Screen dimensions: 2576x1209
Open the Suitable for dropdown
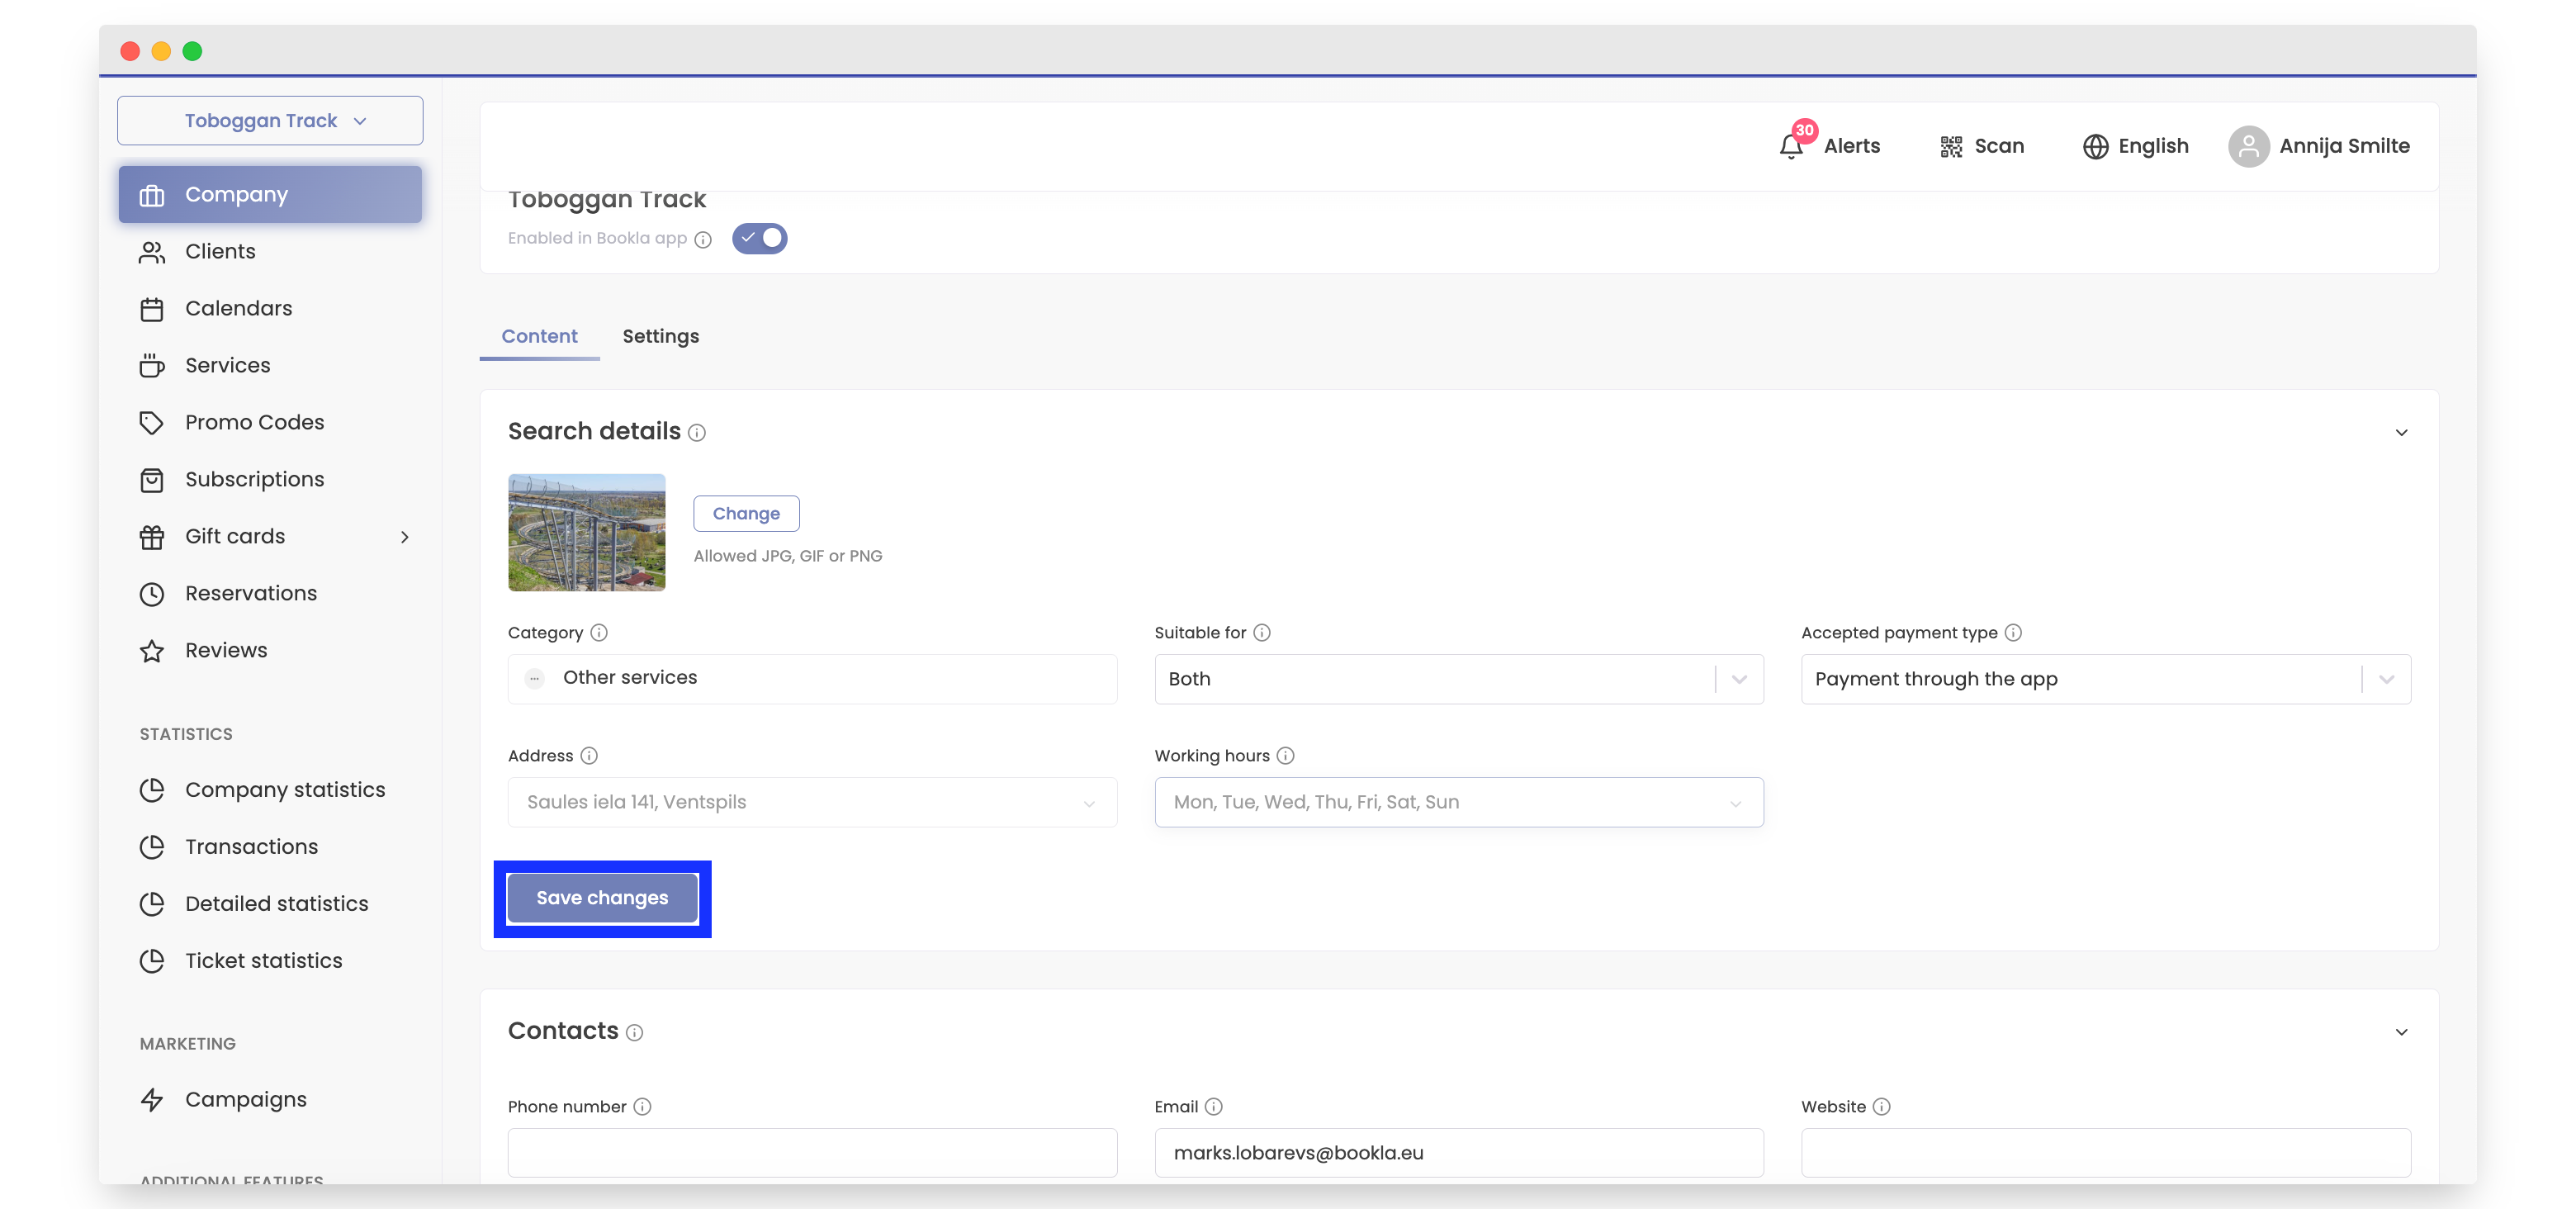click(1458, 679)
